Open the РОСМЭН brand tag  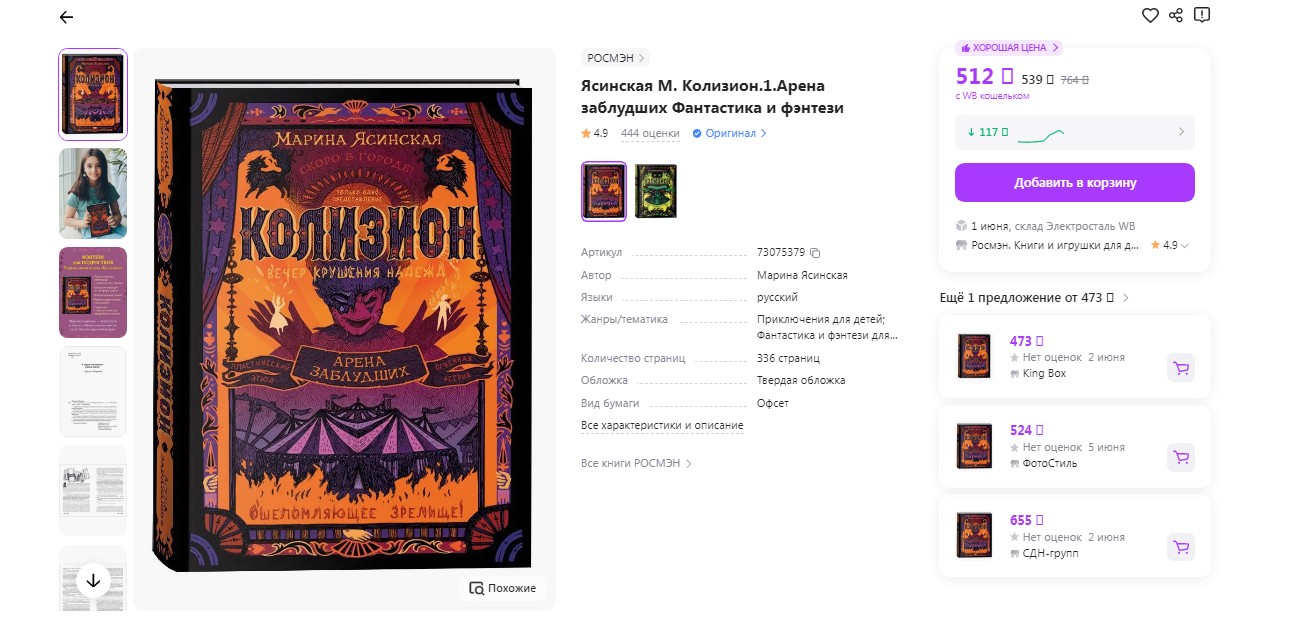click(616, 58)
